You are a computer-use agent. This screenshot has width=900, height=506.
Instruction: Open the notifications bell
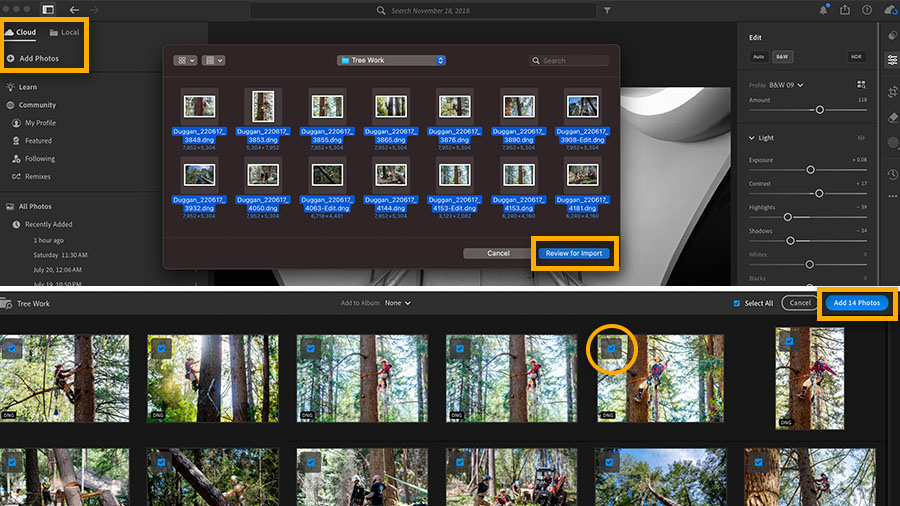(824, 10)
